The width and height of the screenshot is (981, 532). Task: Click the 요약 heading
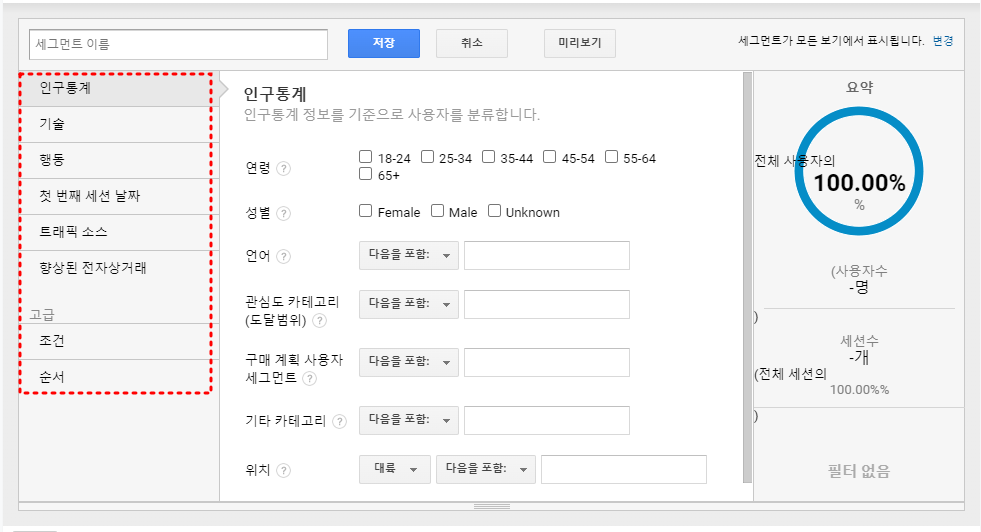(x=859, y=88)
